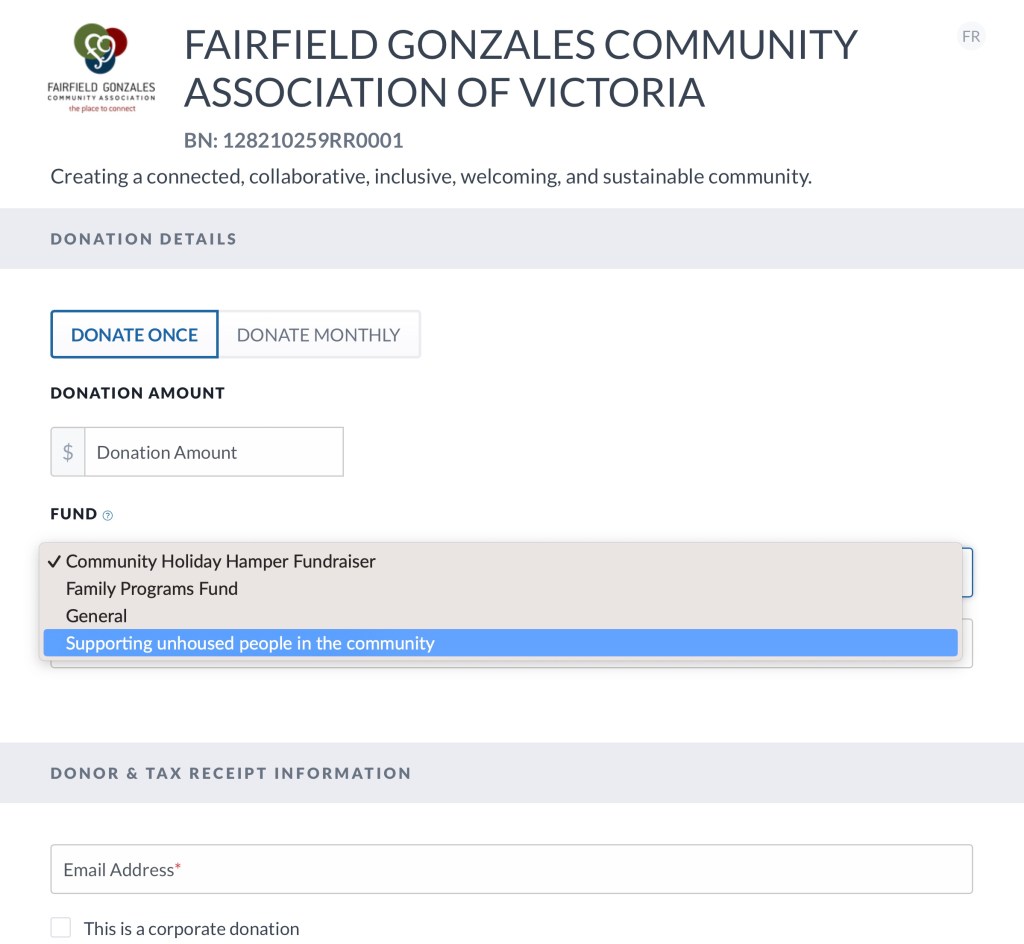Click the "This is a corporate donation" label
Image resolution: width=1024 pixels, height=944 pixels.
pyautogui.click(x=191, y=929)
